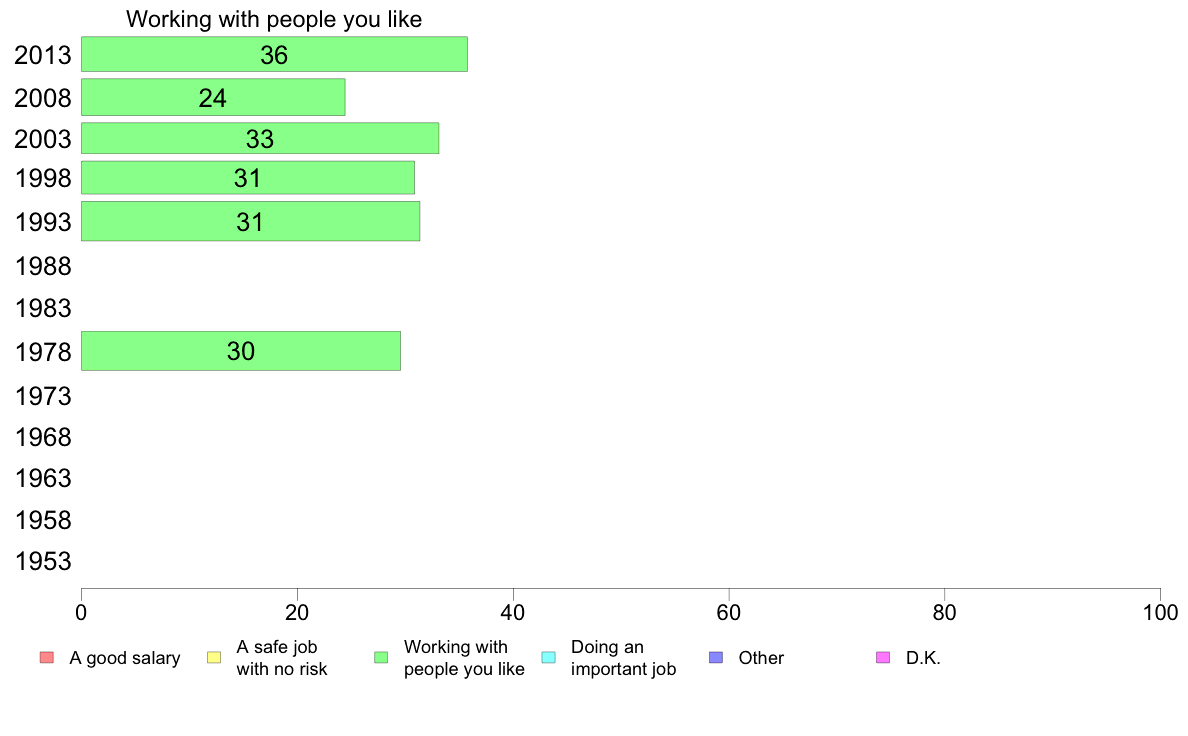Image resolution: width=1188 pixels, height=736 pixels.
Task: Click the 40 tick label on the axis
Action: (513, 612)
